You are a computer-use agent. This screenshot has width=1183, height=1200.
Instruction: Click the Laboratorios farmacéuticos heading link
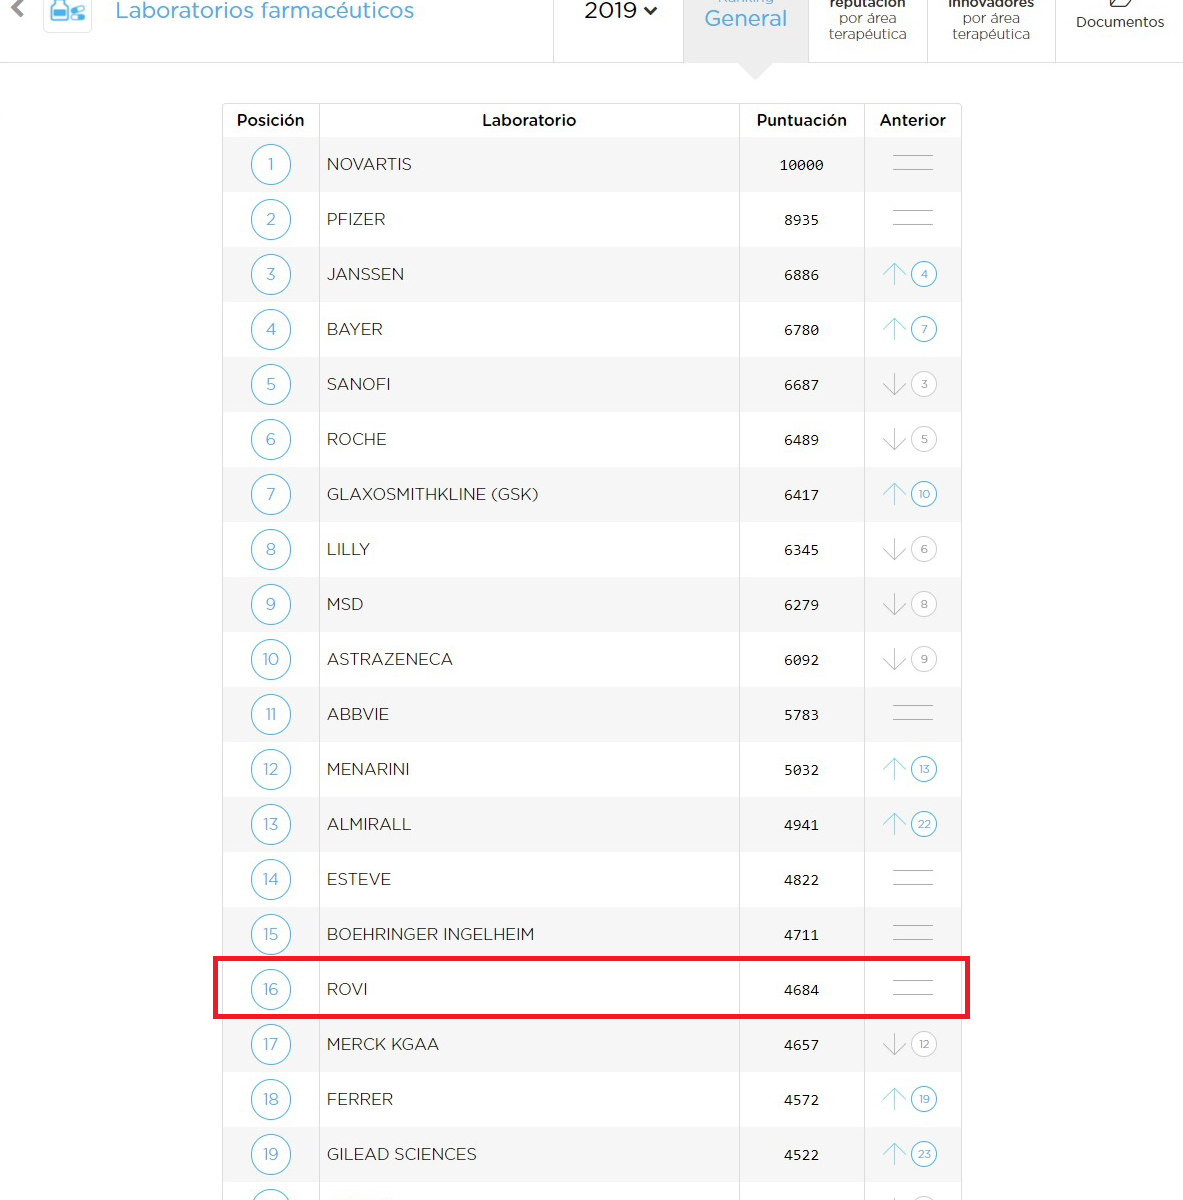point(265,12)
